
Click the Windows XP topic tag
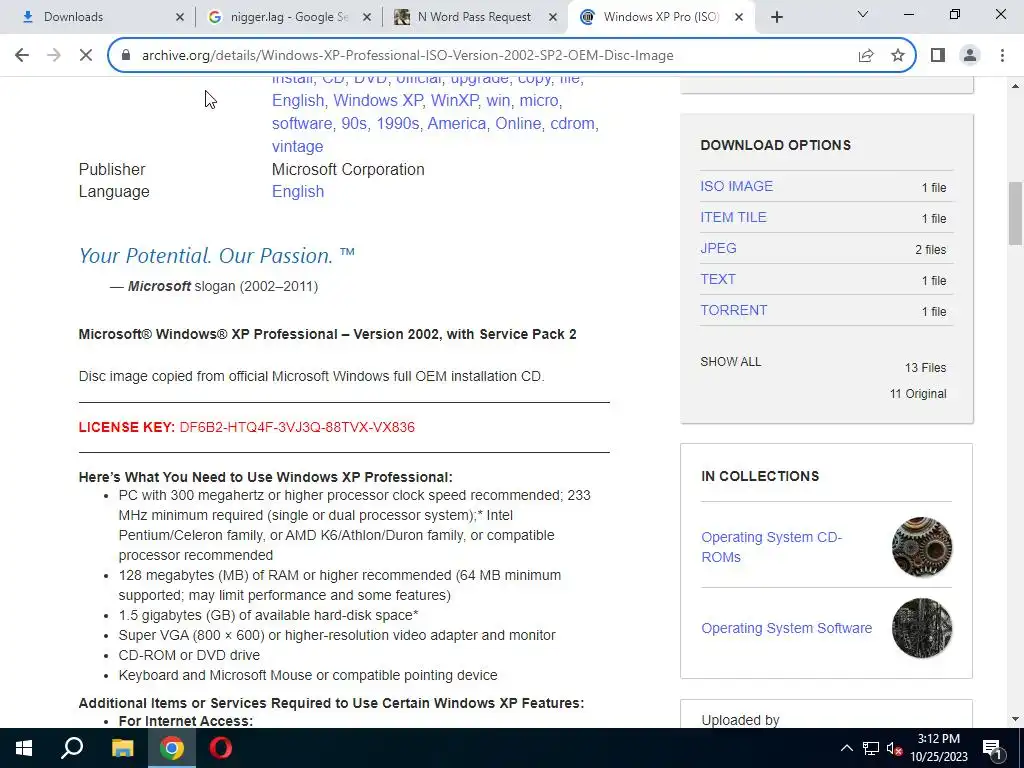tap(377, 101)
